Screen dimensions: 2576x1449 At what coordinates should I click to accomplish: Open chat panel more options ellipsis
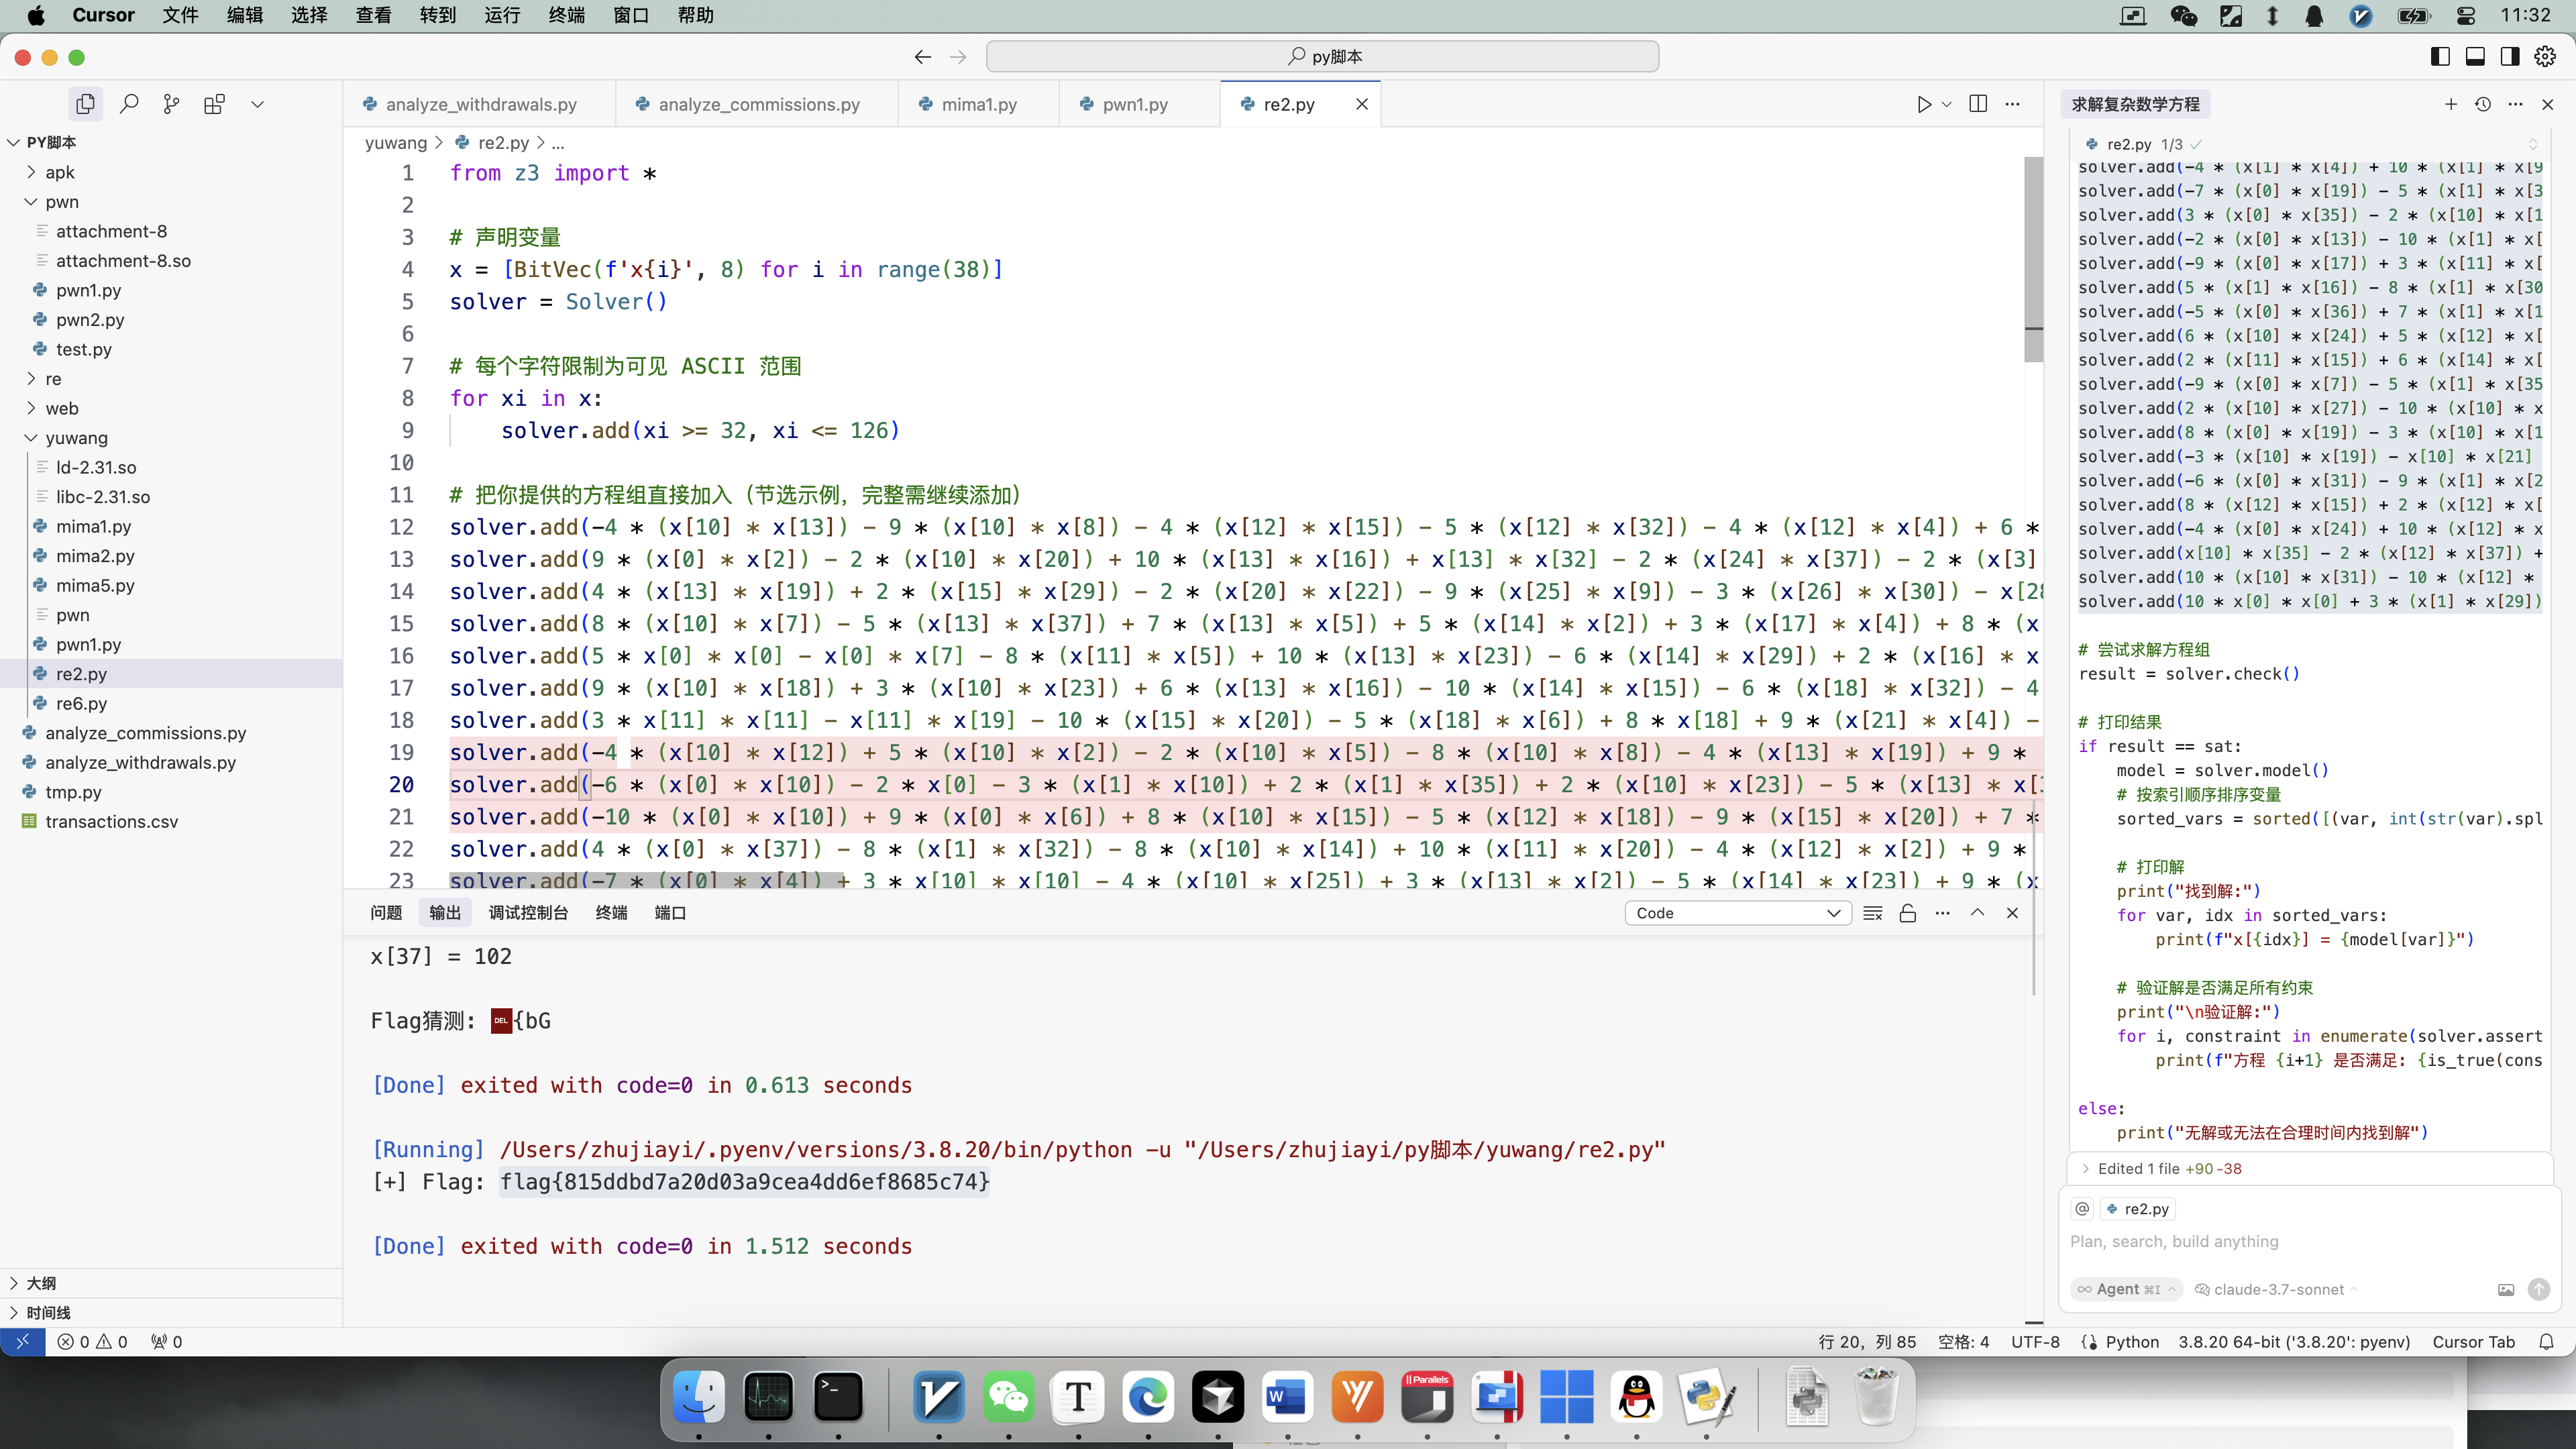[x=2516, y=104]
